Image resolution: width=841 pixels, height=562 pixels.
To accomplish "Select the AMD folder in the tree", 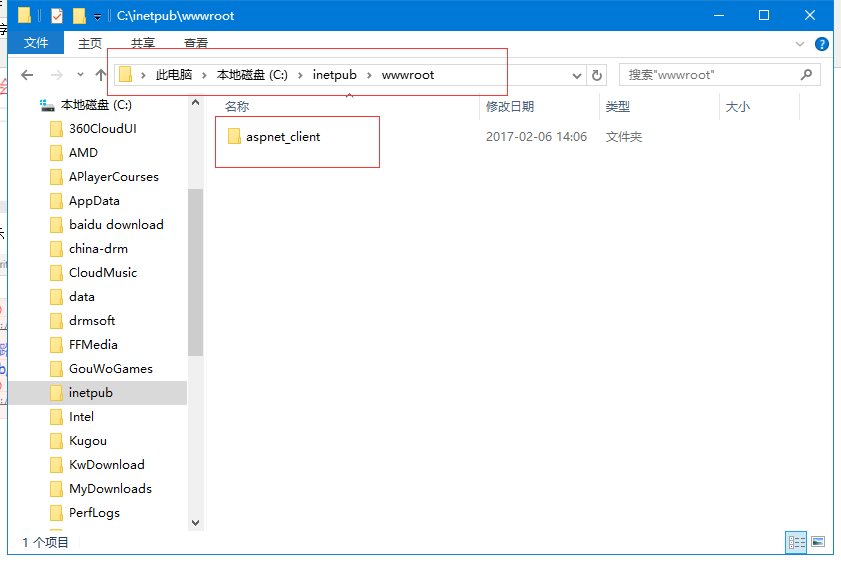I will 83,153.
